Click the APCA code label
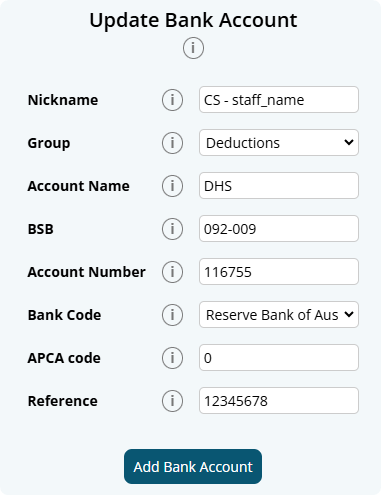 tap(64, 358)
